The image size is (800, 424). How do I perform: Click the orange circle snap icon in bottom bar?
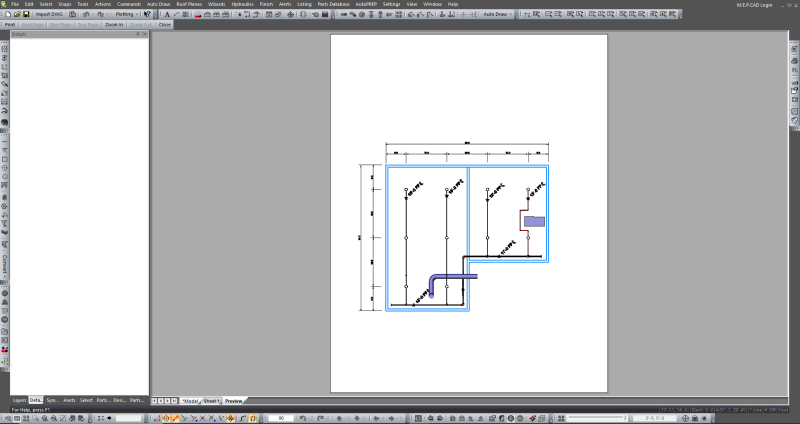166,418
